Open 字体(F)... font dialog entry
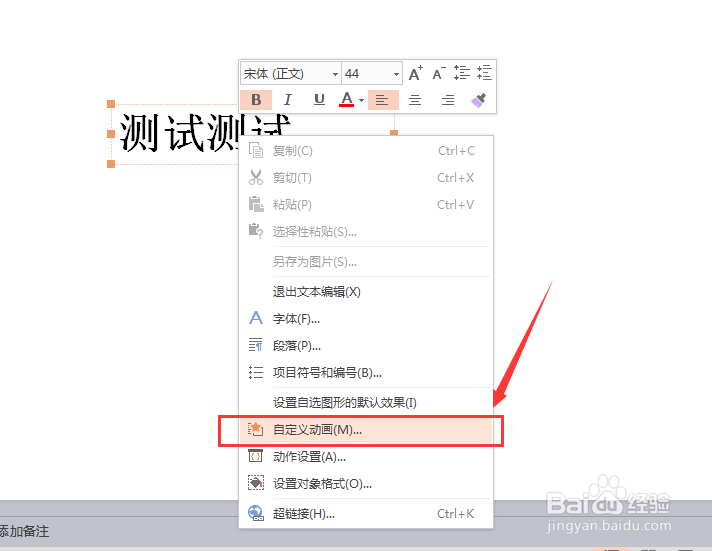712x551 pixels. point(366,319)
